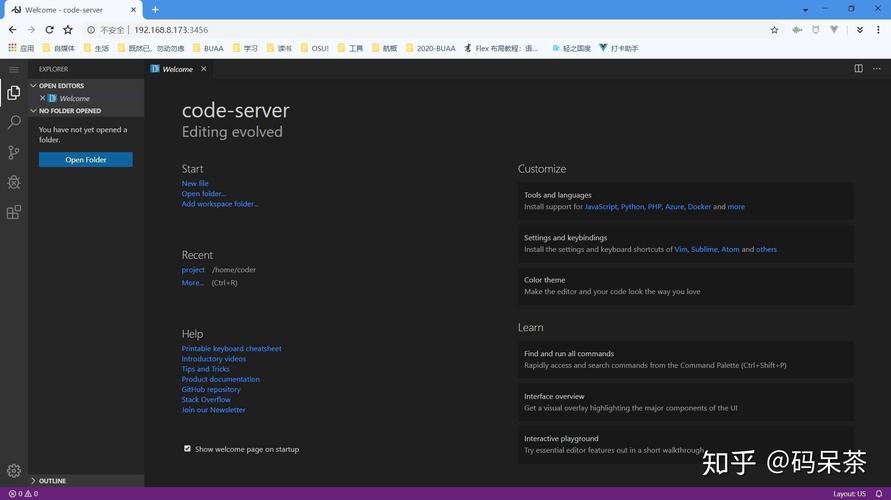The width and height of the screenshot is (891, 500).
Task: Click the not-secure site info icon
Action: pos(91,30)
